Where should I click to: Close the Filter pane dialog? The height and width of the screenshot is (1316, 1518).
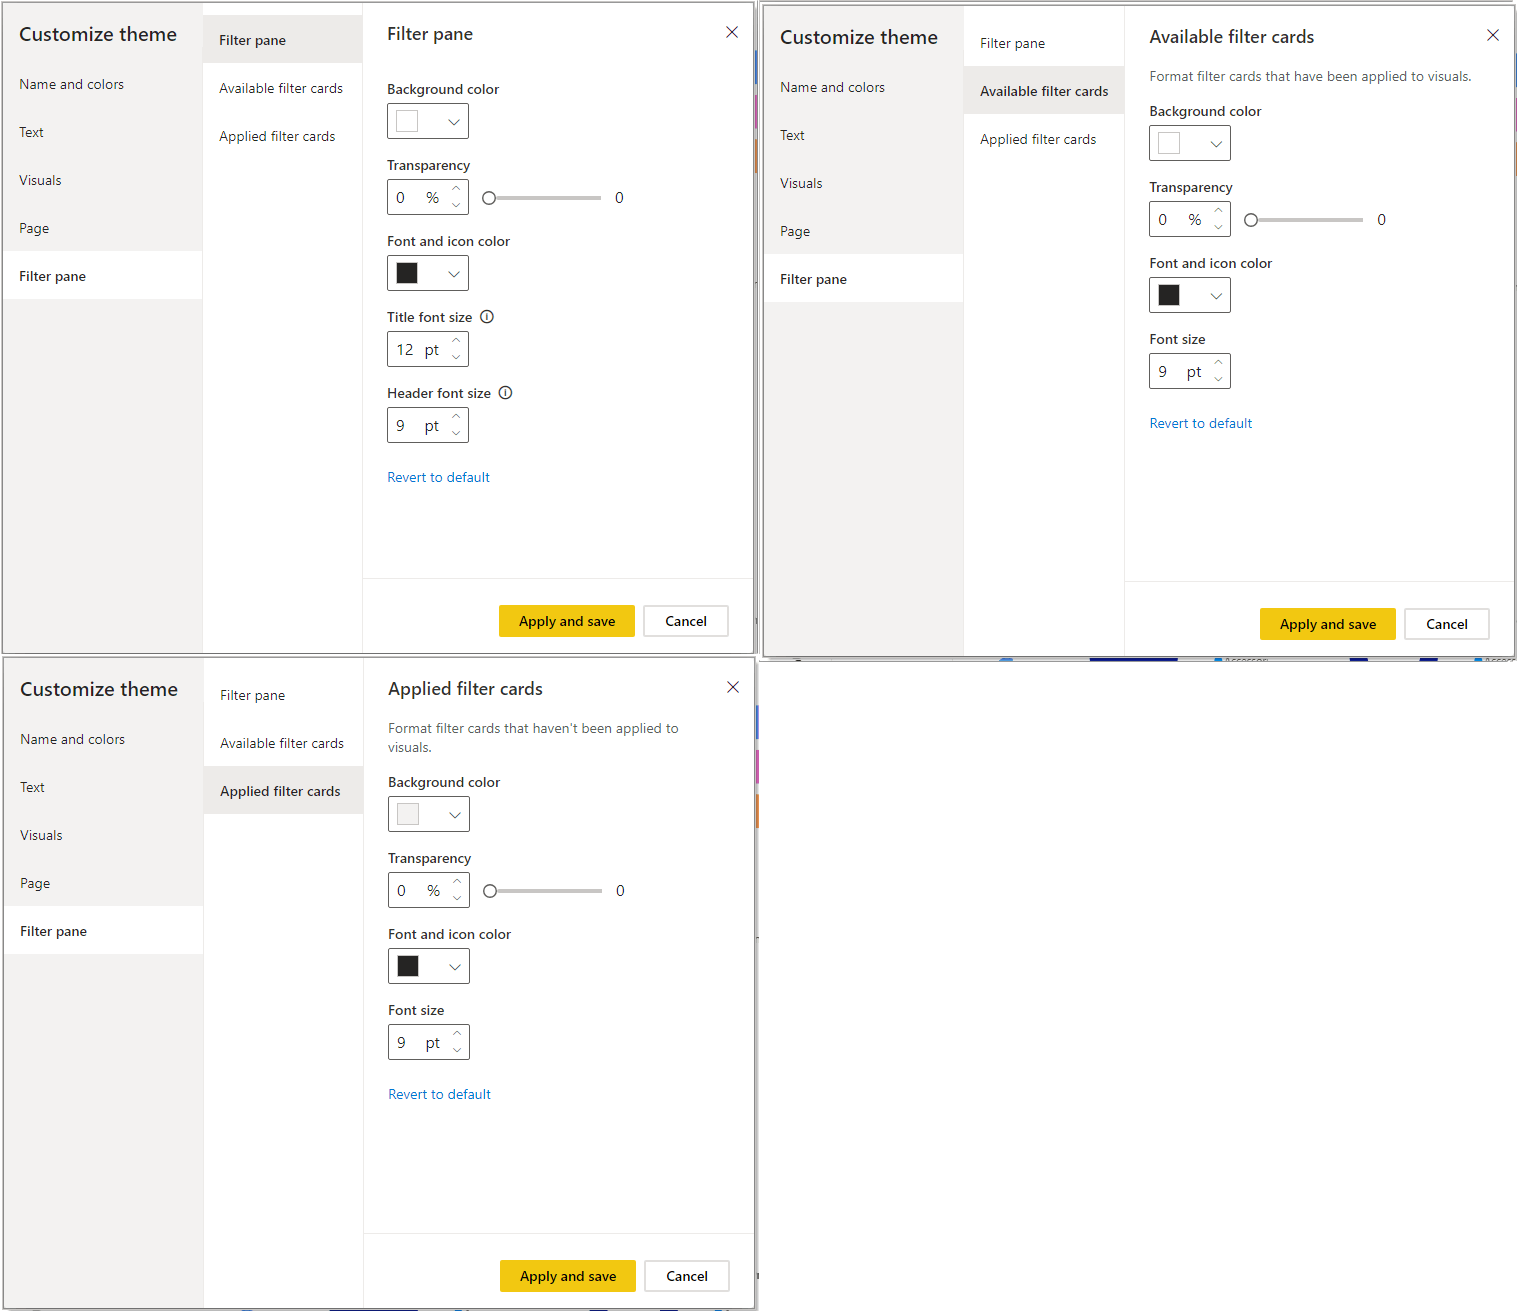(x=732, y=33)
